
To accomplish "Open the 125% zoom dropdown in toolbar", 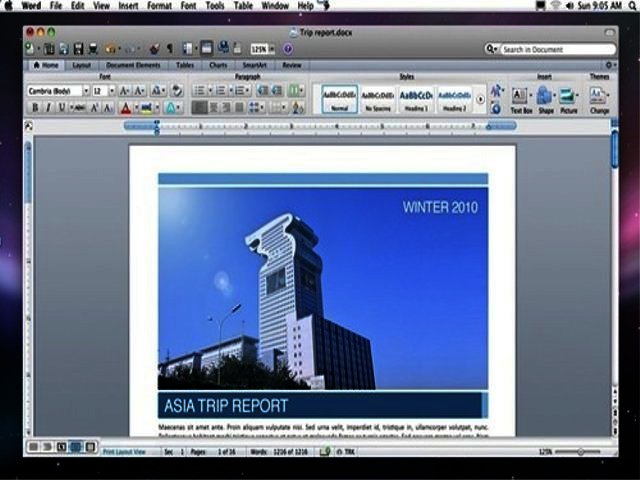I will point(262,48).
